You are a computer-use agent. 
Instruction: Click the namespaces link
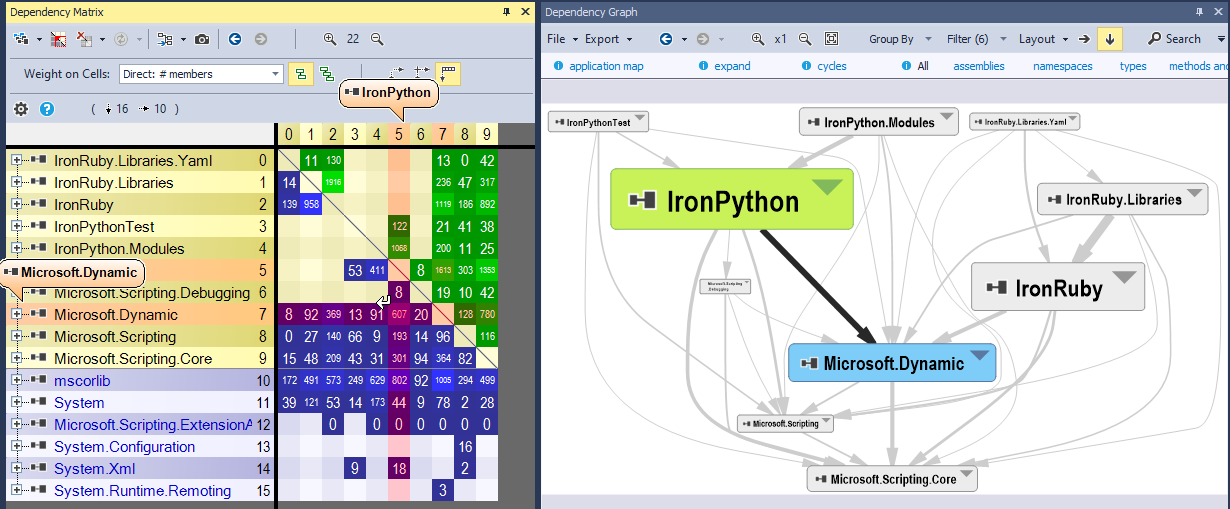pos(1062,66)
